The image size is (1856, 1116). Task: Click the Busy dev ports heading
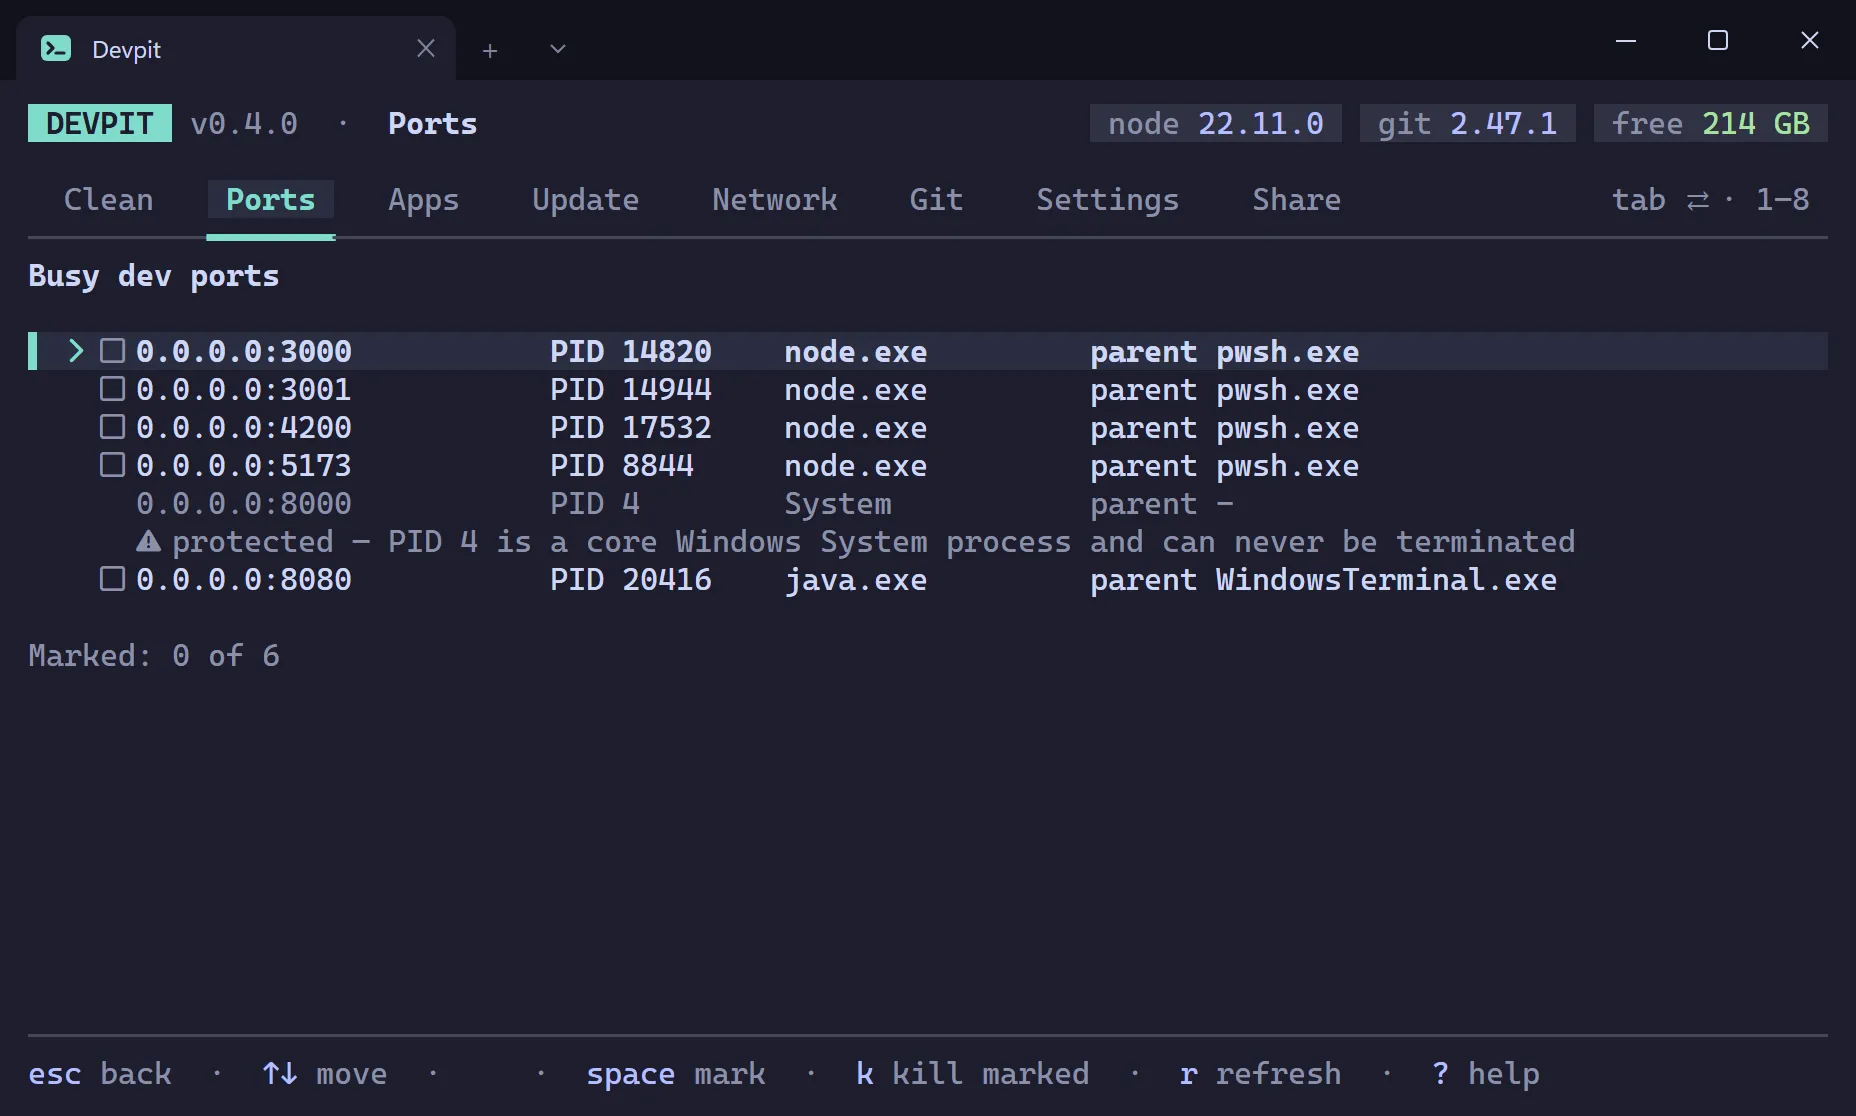(154, 276)
